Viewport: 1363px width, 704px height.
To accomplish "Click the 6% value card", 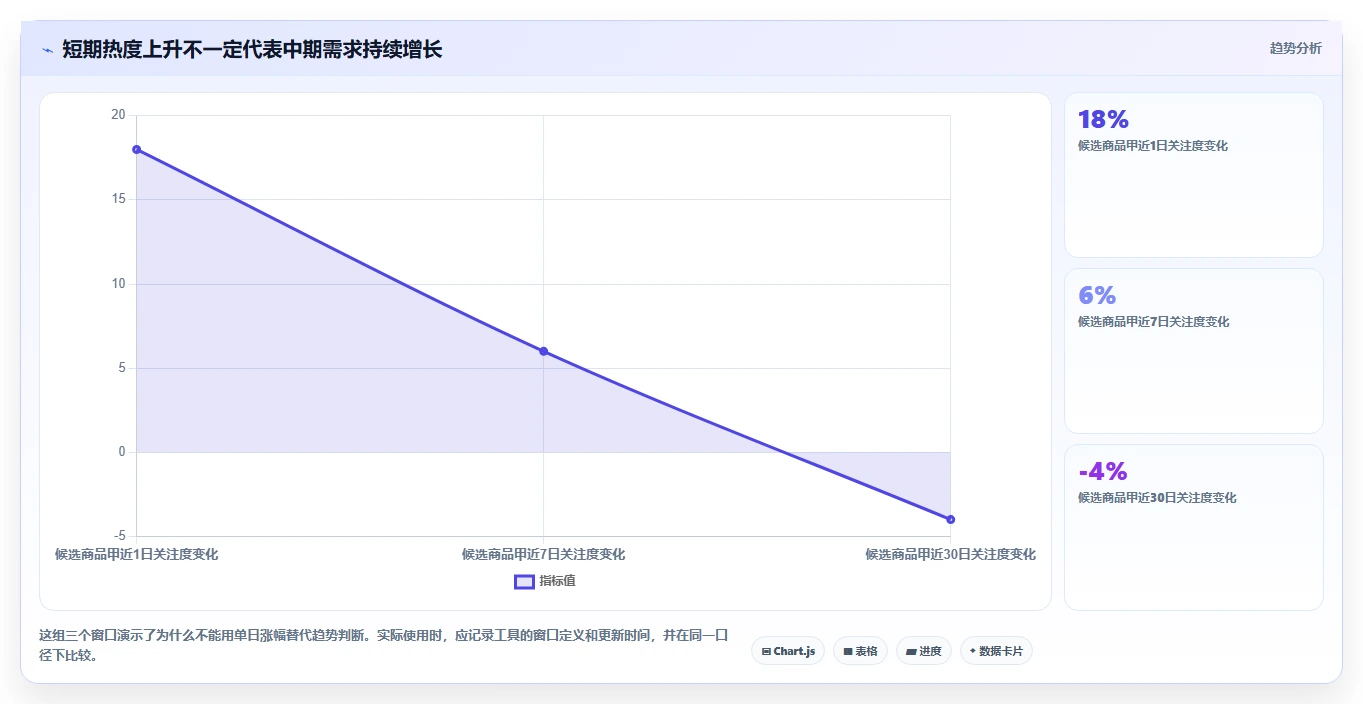I will 1193,351.
